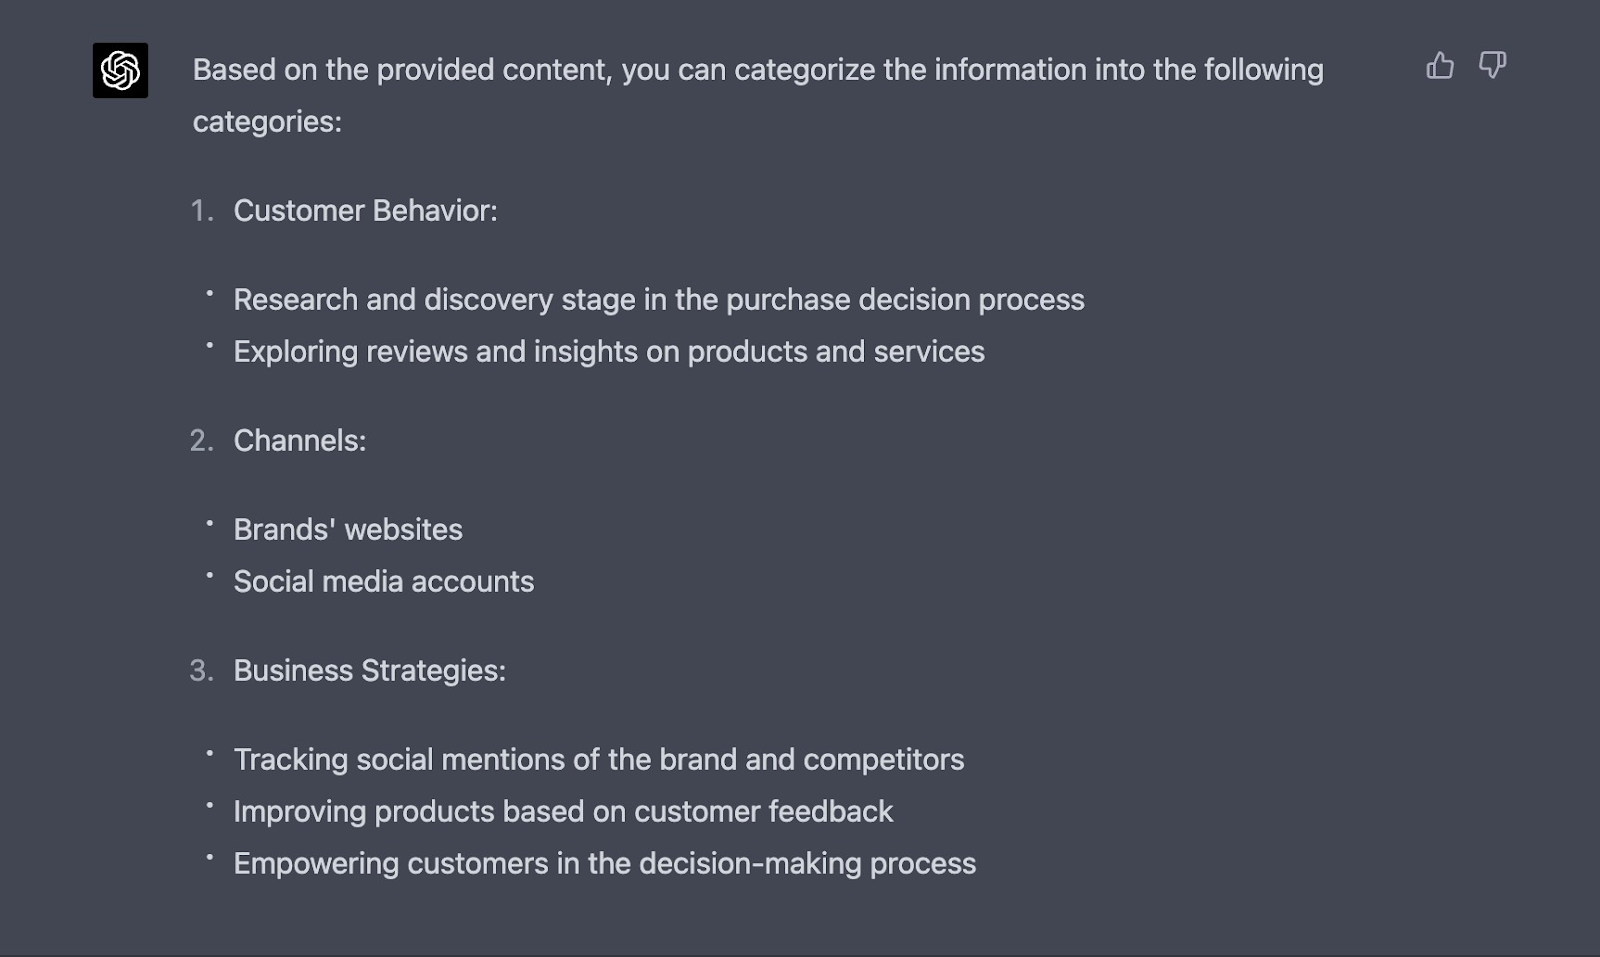This screenshot has height=957, width=1600.
Task: Click 'Empowering customers in the decision-making process' line
Action: point(604,864)
